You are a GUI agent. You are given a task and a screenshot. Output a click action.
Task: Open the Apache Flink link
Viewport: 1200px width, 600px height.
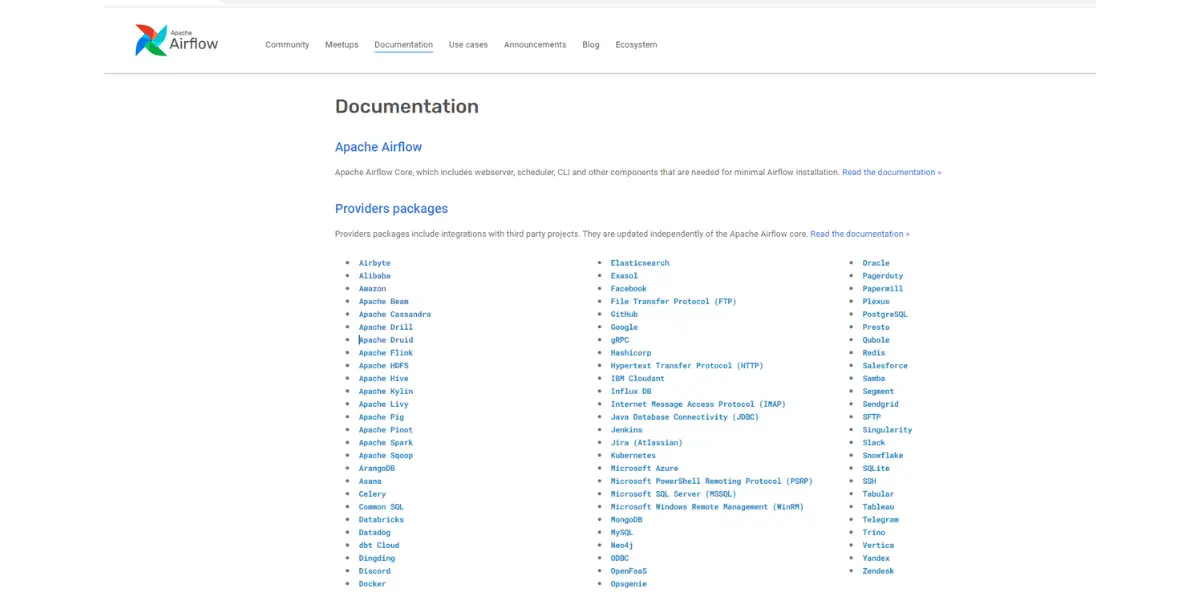tap(386, 353)
